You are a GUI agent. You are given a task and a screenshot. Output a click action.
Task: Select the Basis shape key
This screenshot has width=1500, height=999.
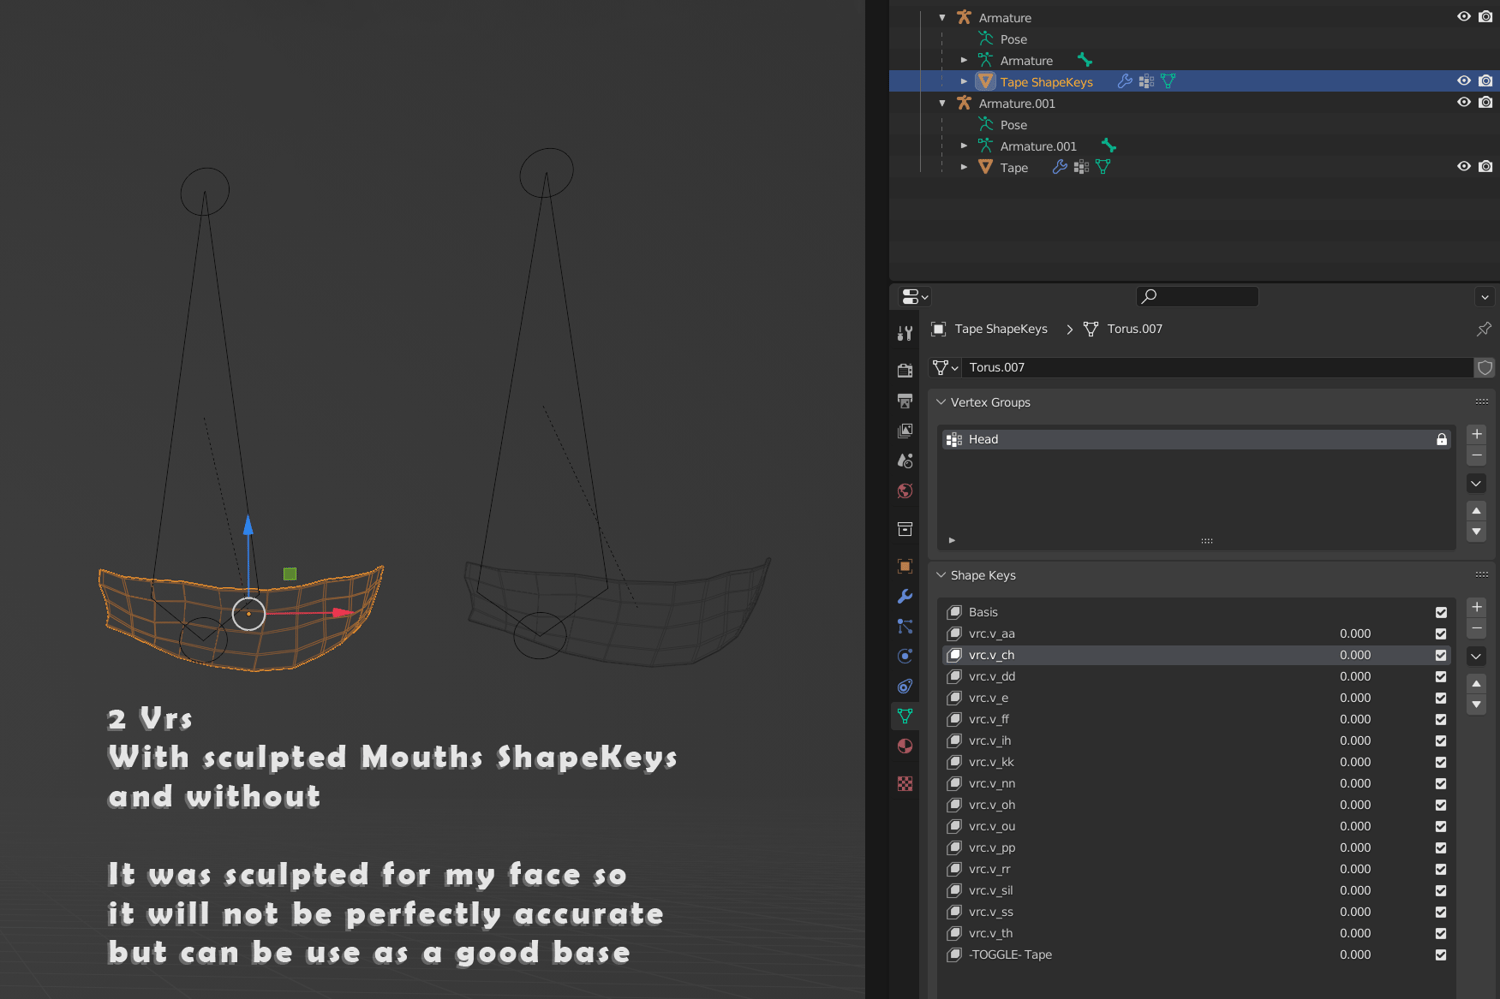pos(1197,612)
